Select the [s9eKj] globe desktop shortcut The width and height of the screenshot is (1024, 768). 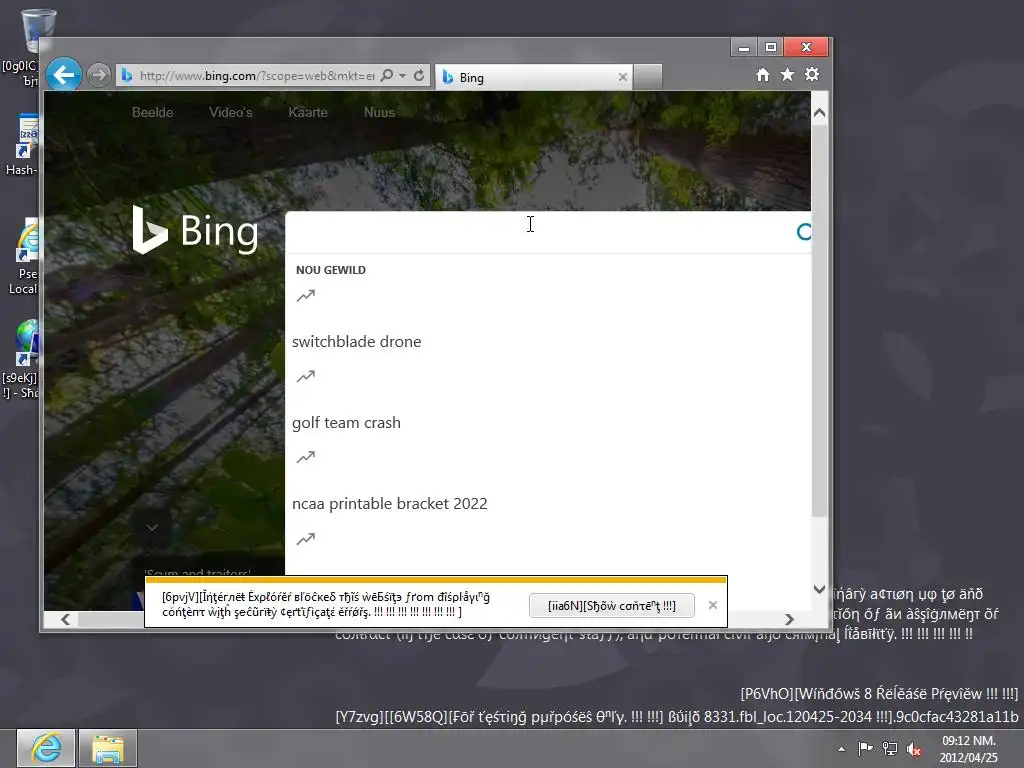pos(21,359)
